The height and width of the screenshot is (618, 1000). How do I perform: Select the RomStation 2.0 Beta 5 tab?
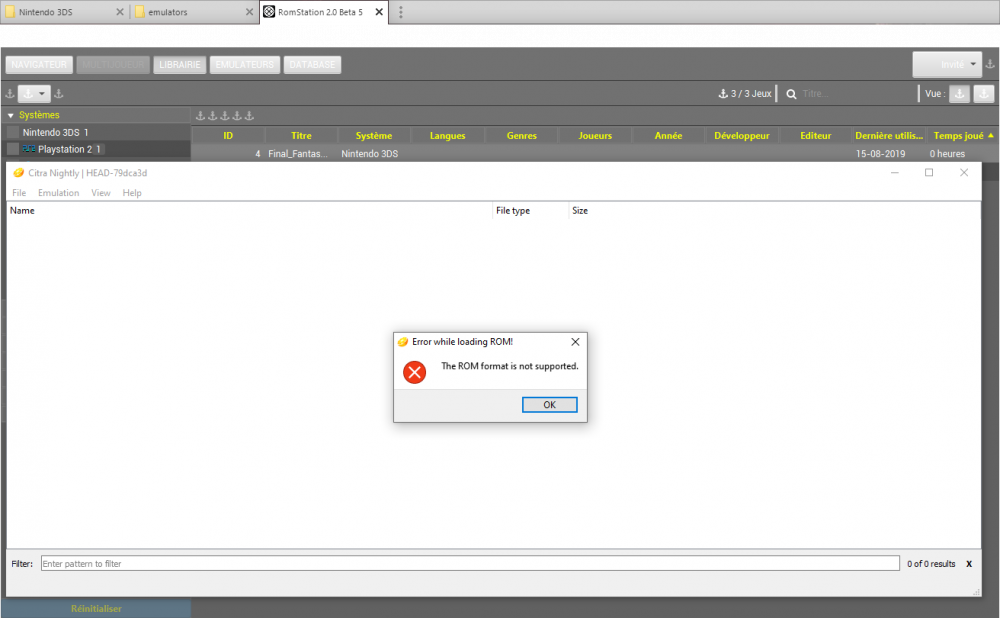pyautogui.click(x=319, y=12)
